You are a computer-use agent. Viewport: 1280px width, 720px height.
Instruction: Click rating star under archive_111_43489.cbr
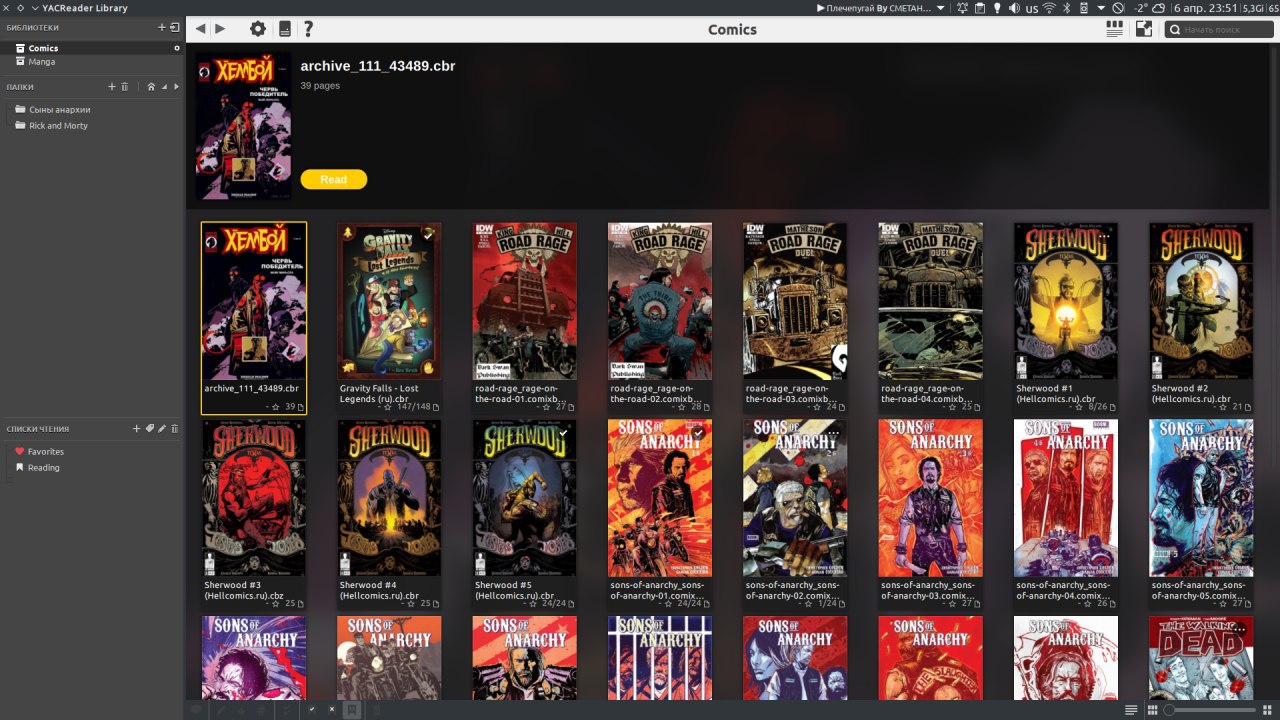click(276, 407)
